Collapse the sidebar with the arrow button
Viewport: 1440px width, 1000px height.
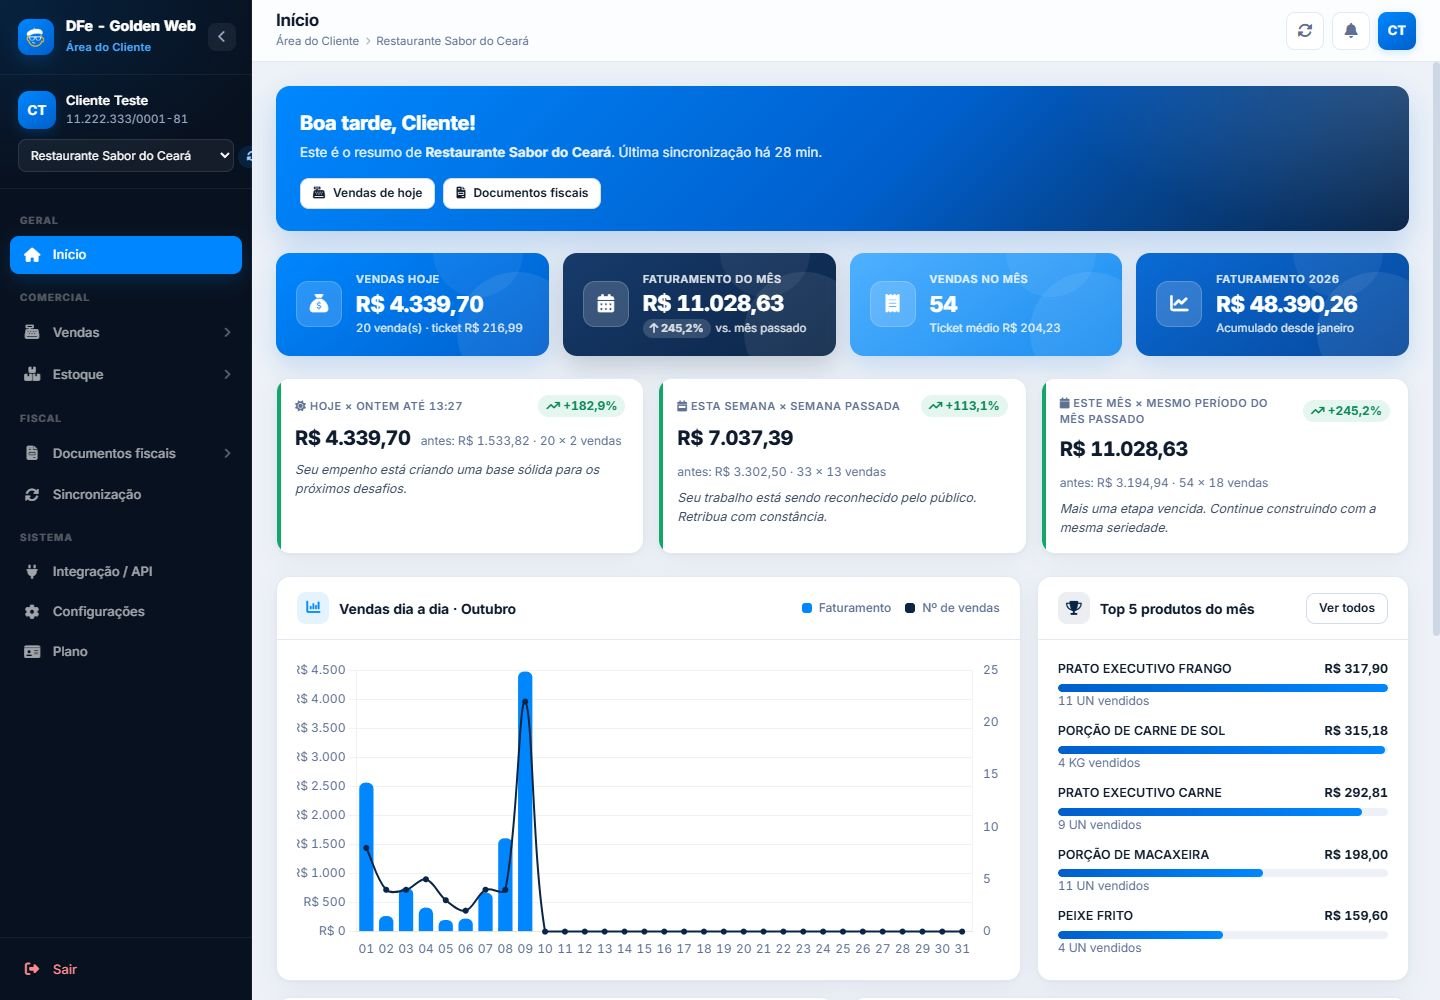tap(221, 37)
